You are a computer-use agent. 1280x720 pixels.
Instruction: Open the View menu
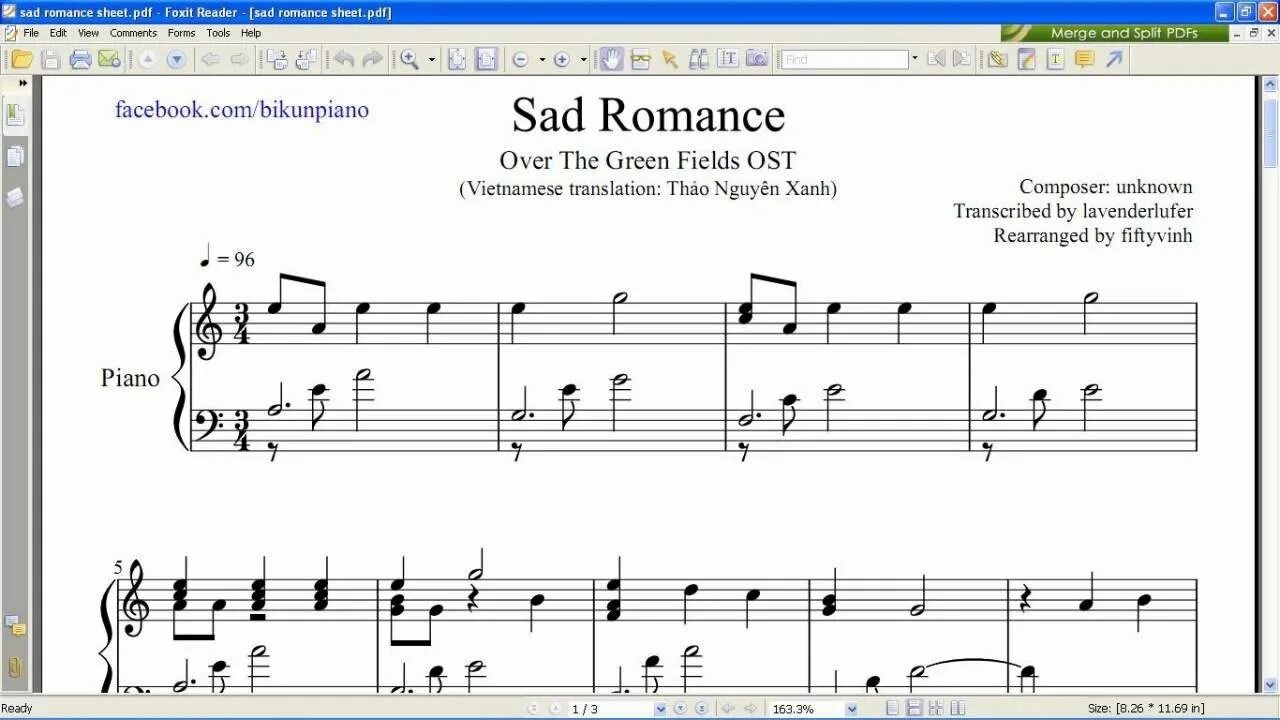click(89, 33)
